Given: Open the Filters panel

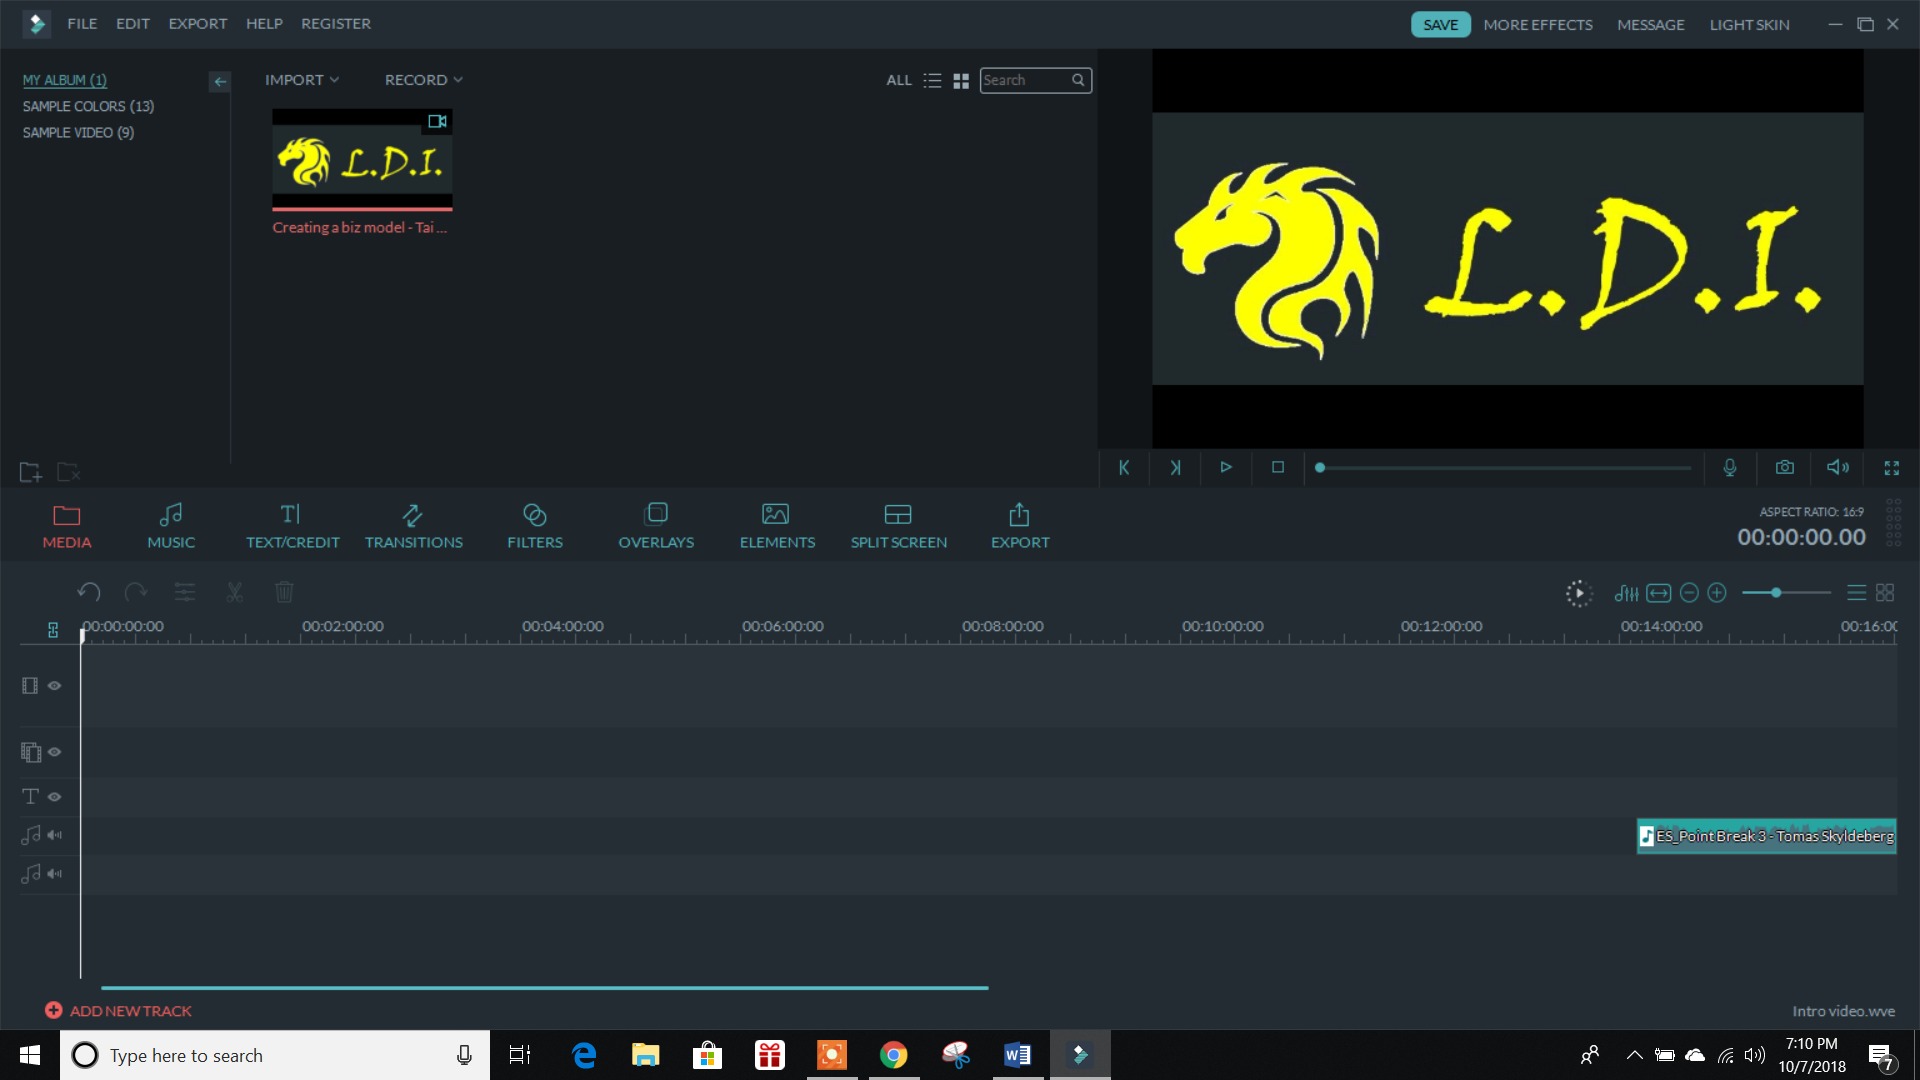Looking at the screenshot, I should point(534,524).
